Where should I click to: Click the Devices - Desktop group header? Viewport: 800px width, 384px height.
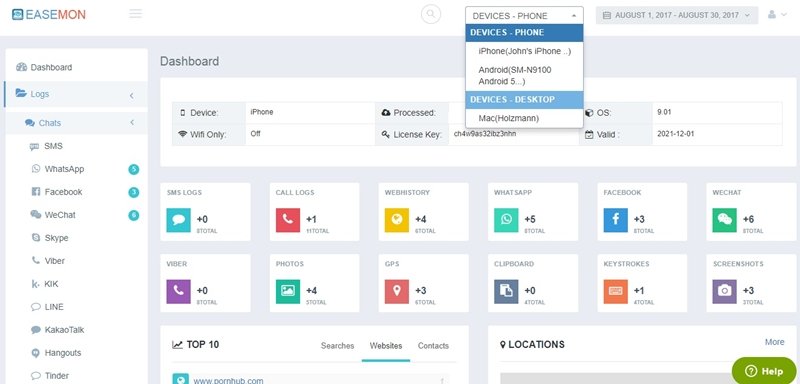[x=524, y=99]
